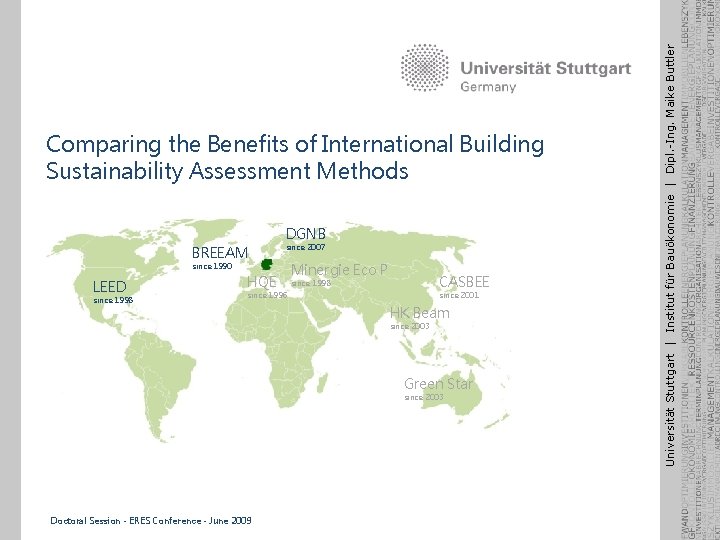Click 'since 1990' under BREEAM
The height and width of the screenshot is (540, 720).
[212, 266]
